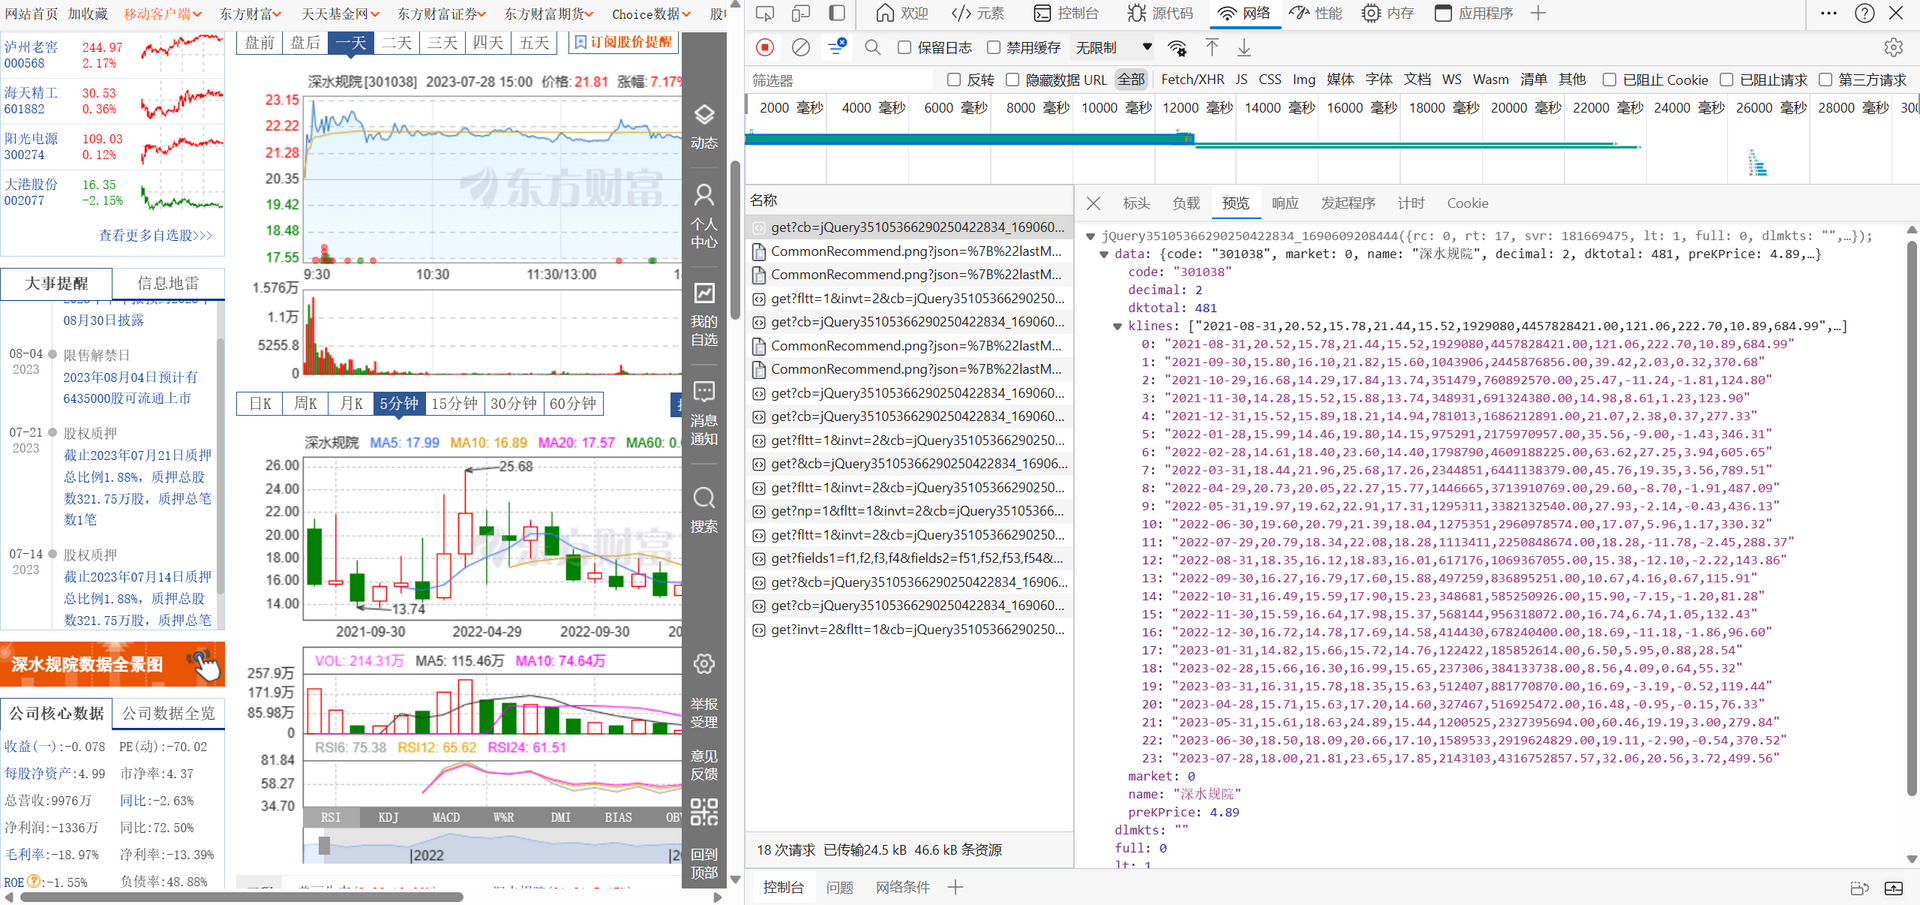Click 查看更多自选股 link
Image resolution: width=1920 pixels, height=905 pixels.
[x=155, y=235]
